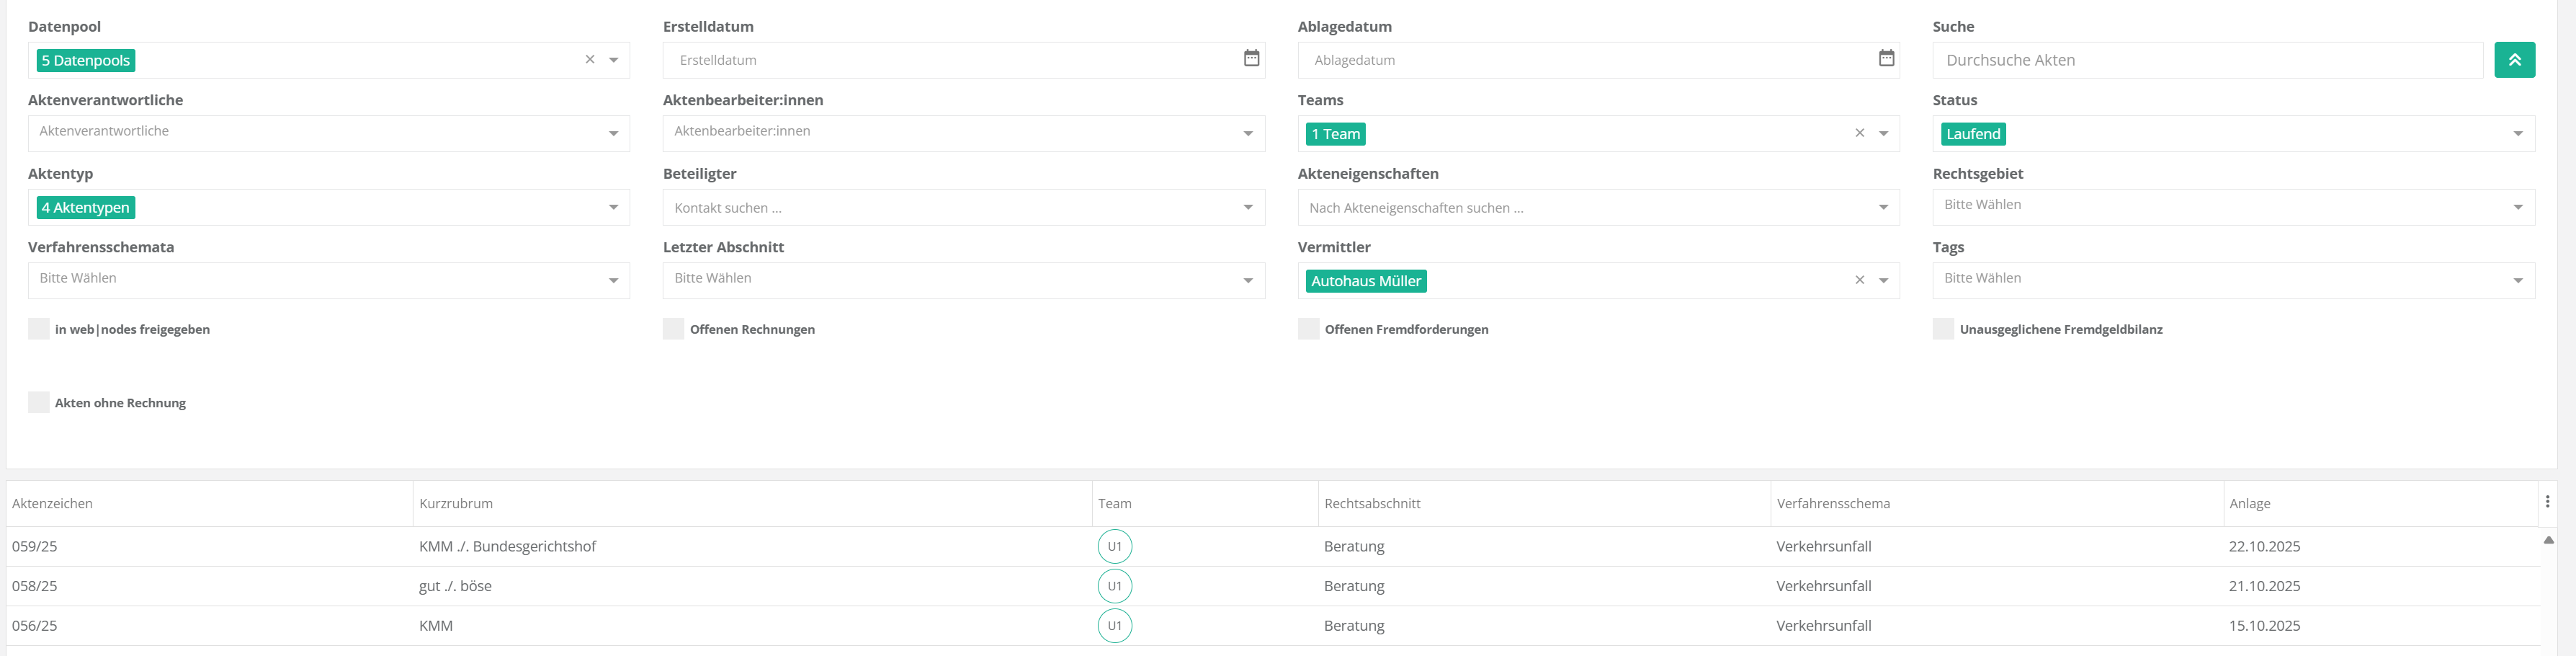Open the Rechtsgebiet dropdown
Viewport: 2576px width, 656px height.
click(2517, 207)
